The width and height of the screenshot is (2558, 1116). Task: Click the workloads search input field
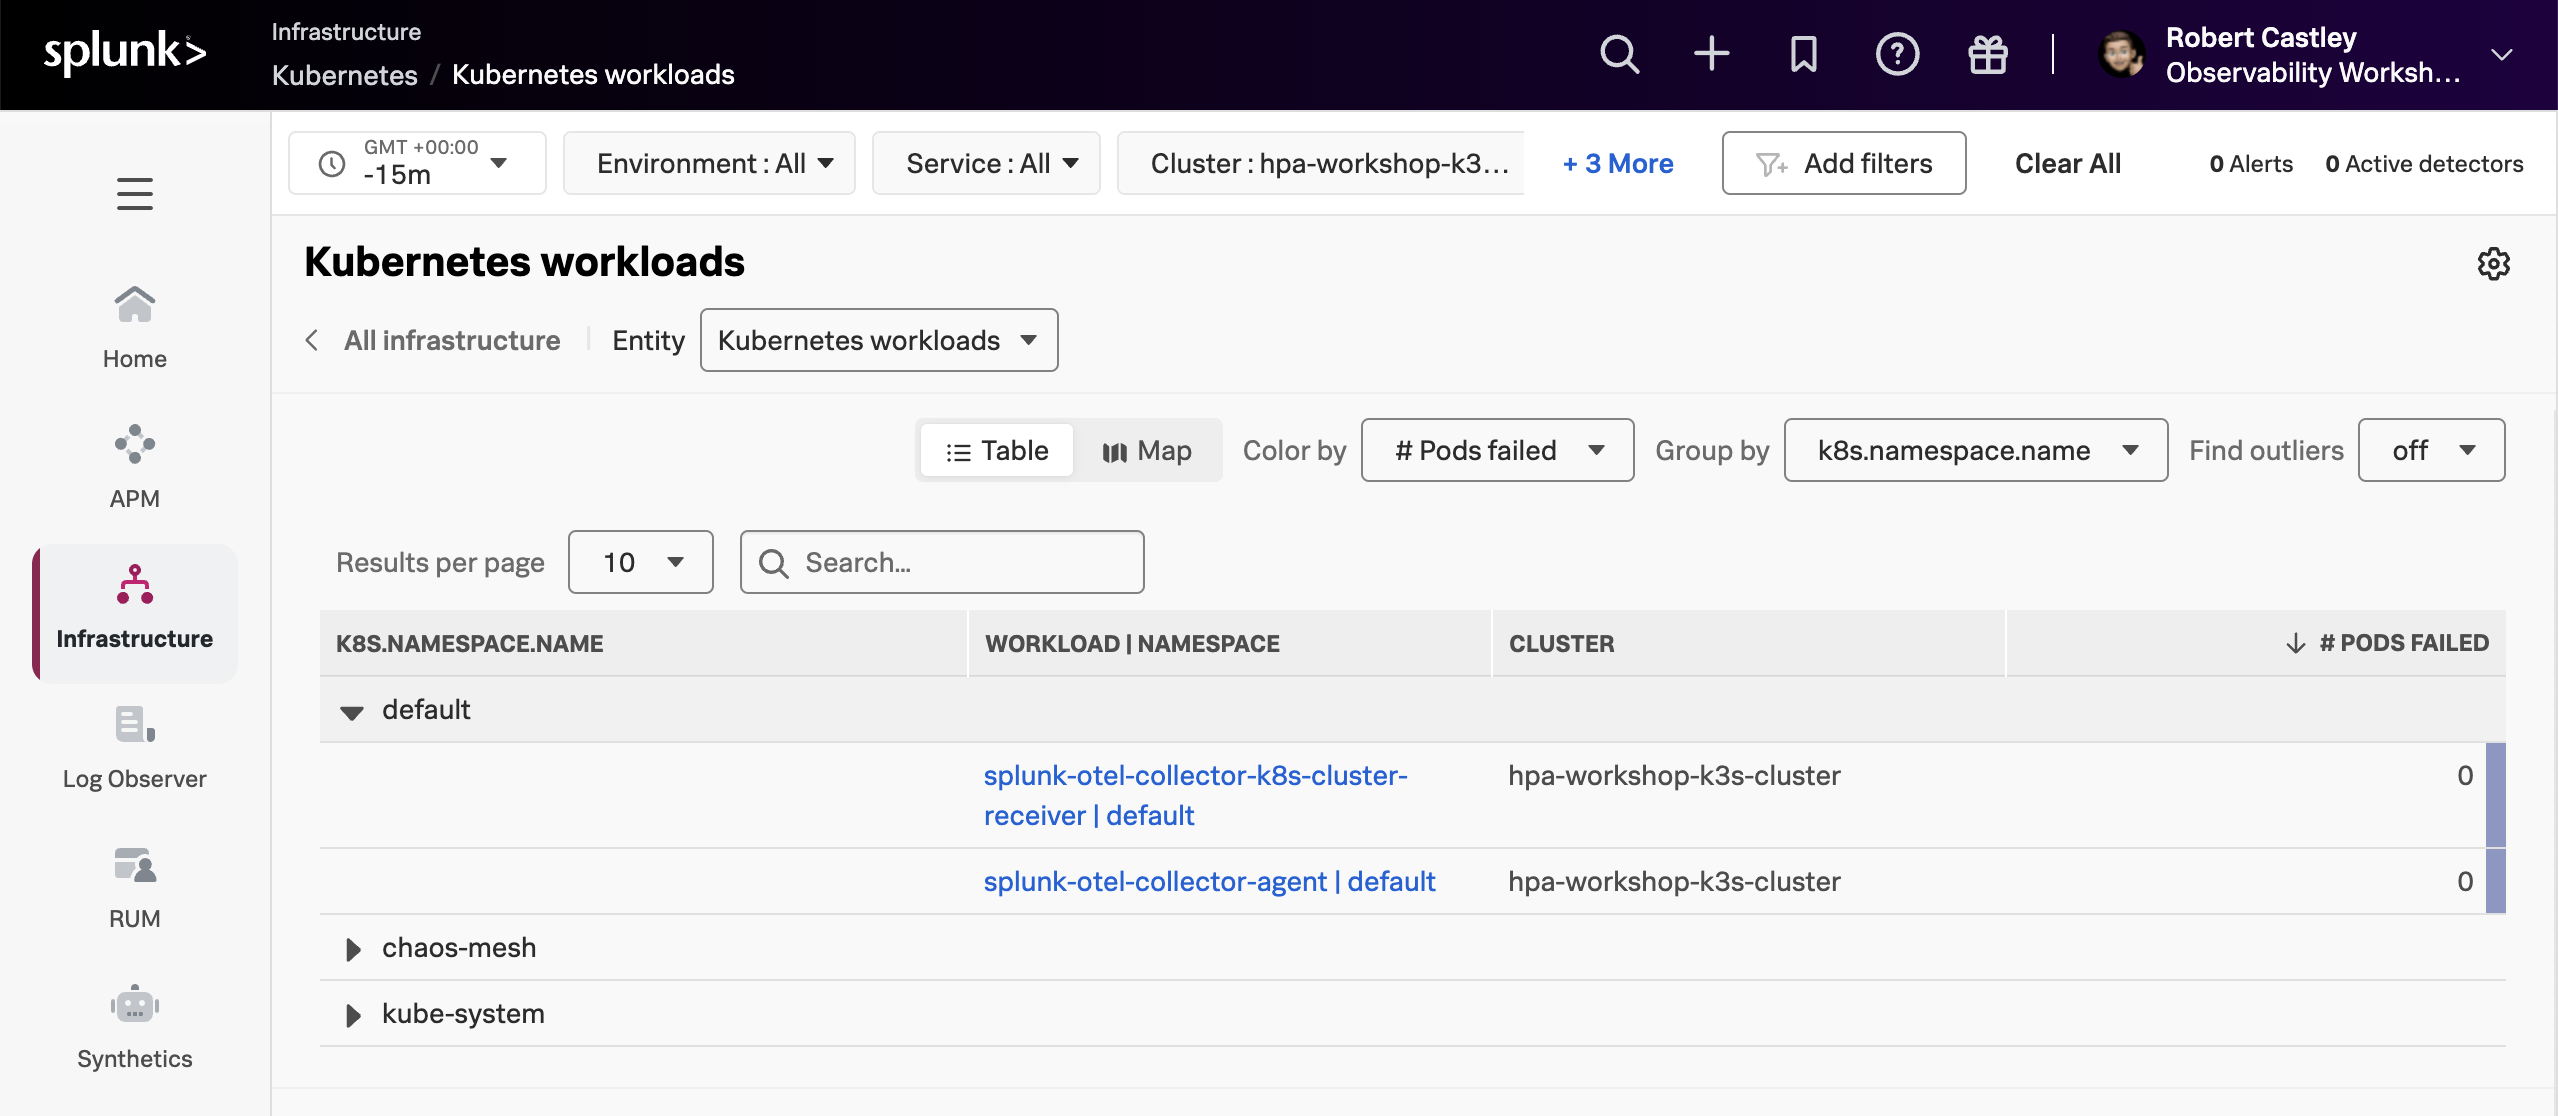[x=941, y=561]
